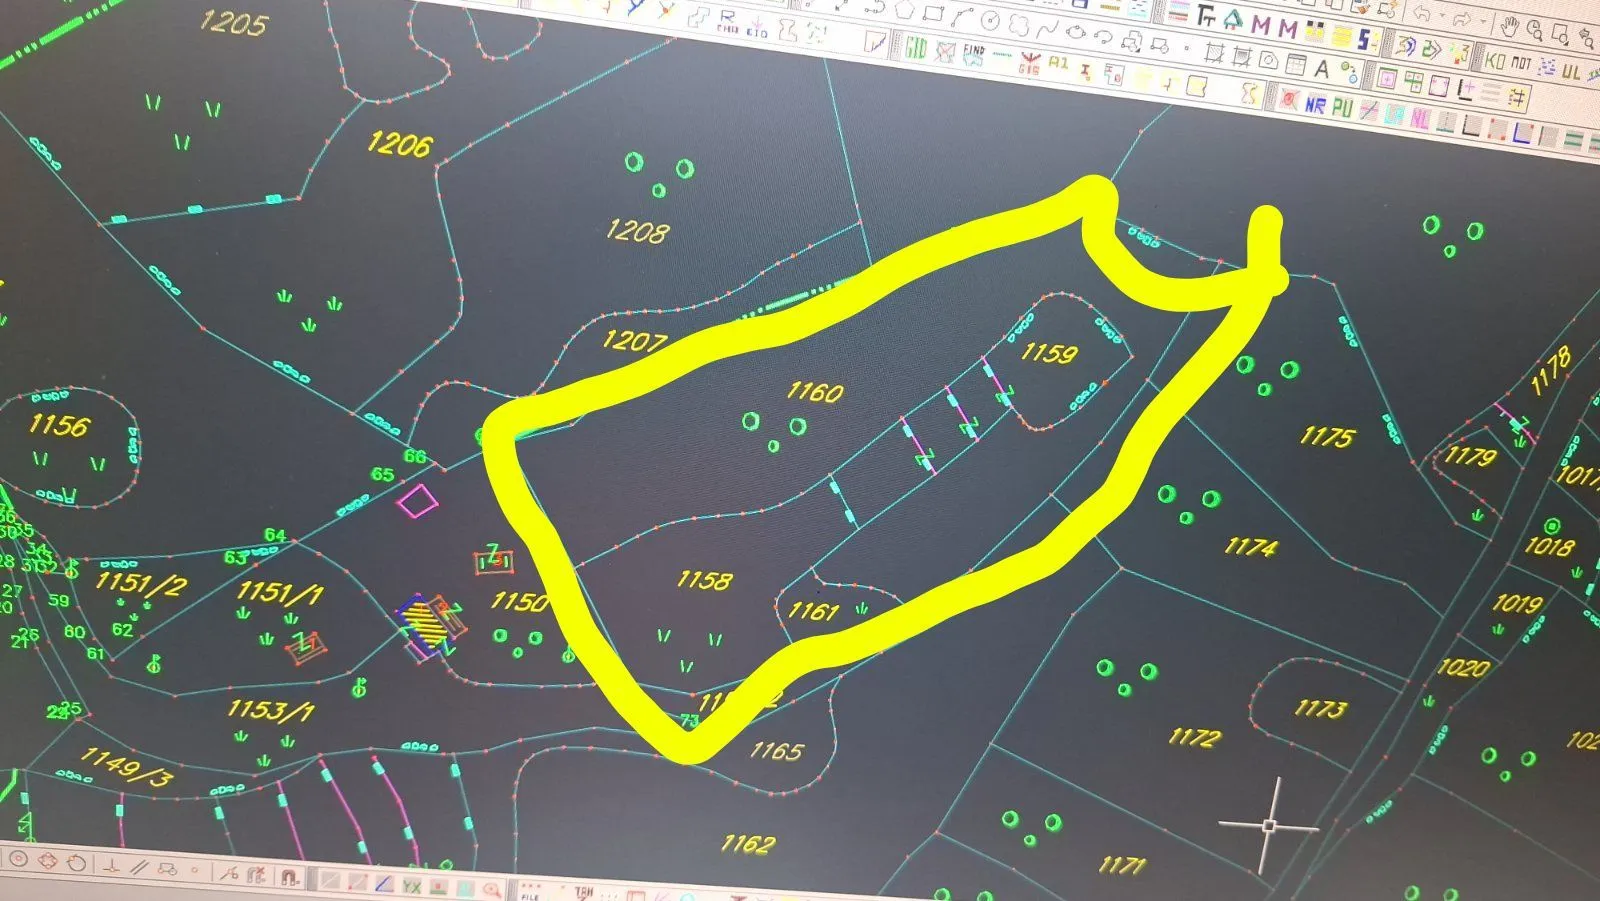The height and width of the screenshot is (901, 1600).
Task: Click the redo arrow button
Action: 1461,19
